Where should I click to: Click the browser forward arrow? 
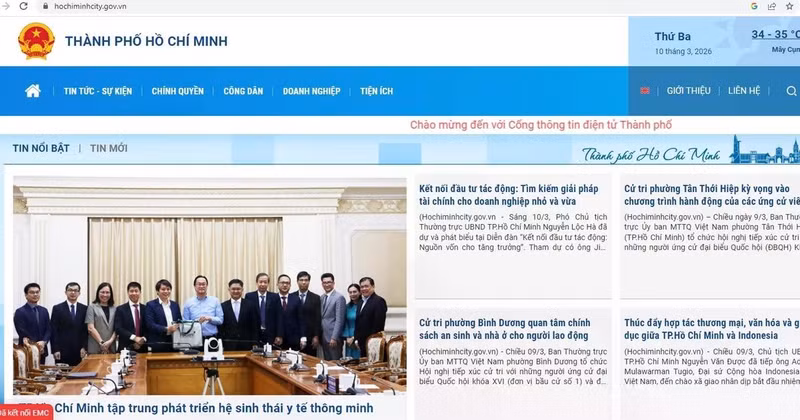click(x=6, y=6)
